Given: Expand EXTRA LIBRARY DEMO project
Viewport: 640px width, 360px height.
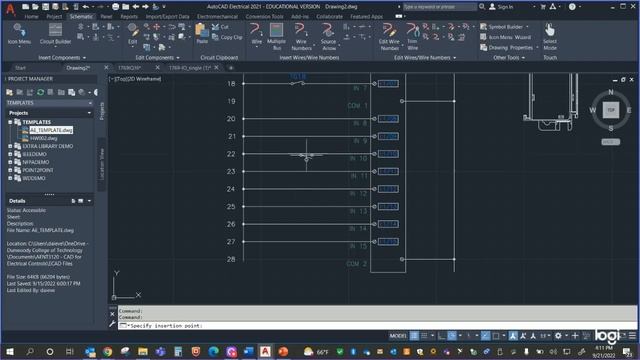Looking at the screenshot, I should point(10,146).
